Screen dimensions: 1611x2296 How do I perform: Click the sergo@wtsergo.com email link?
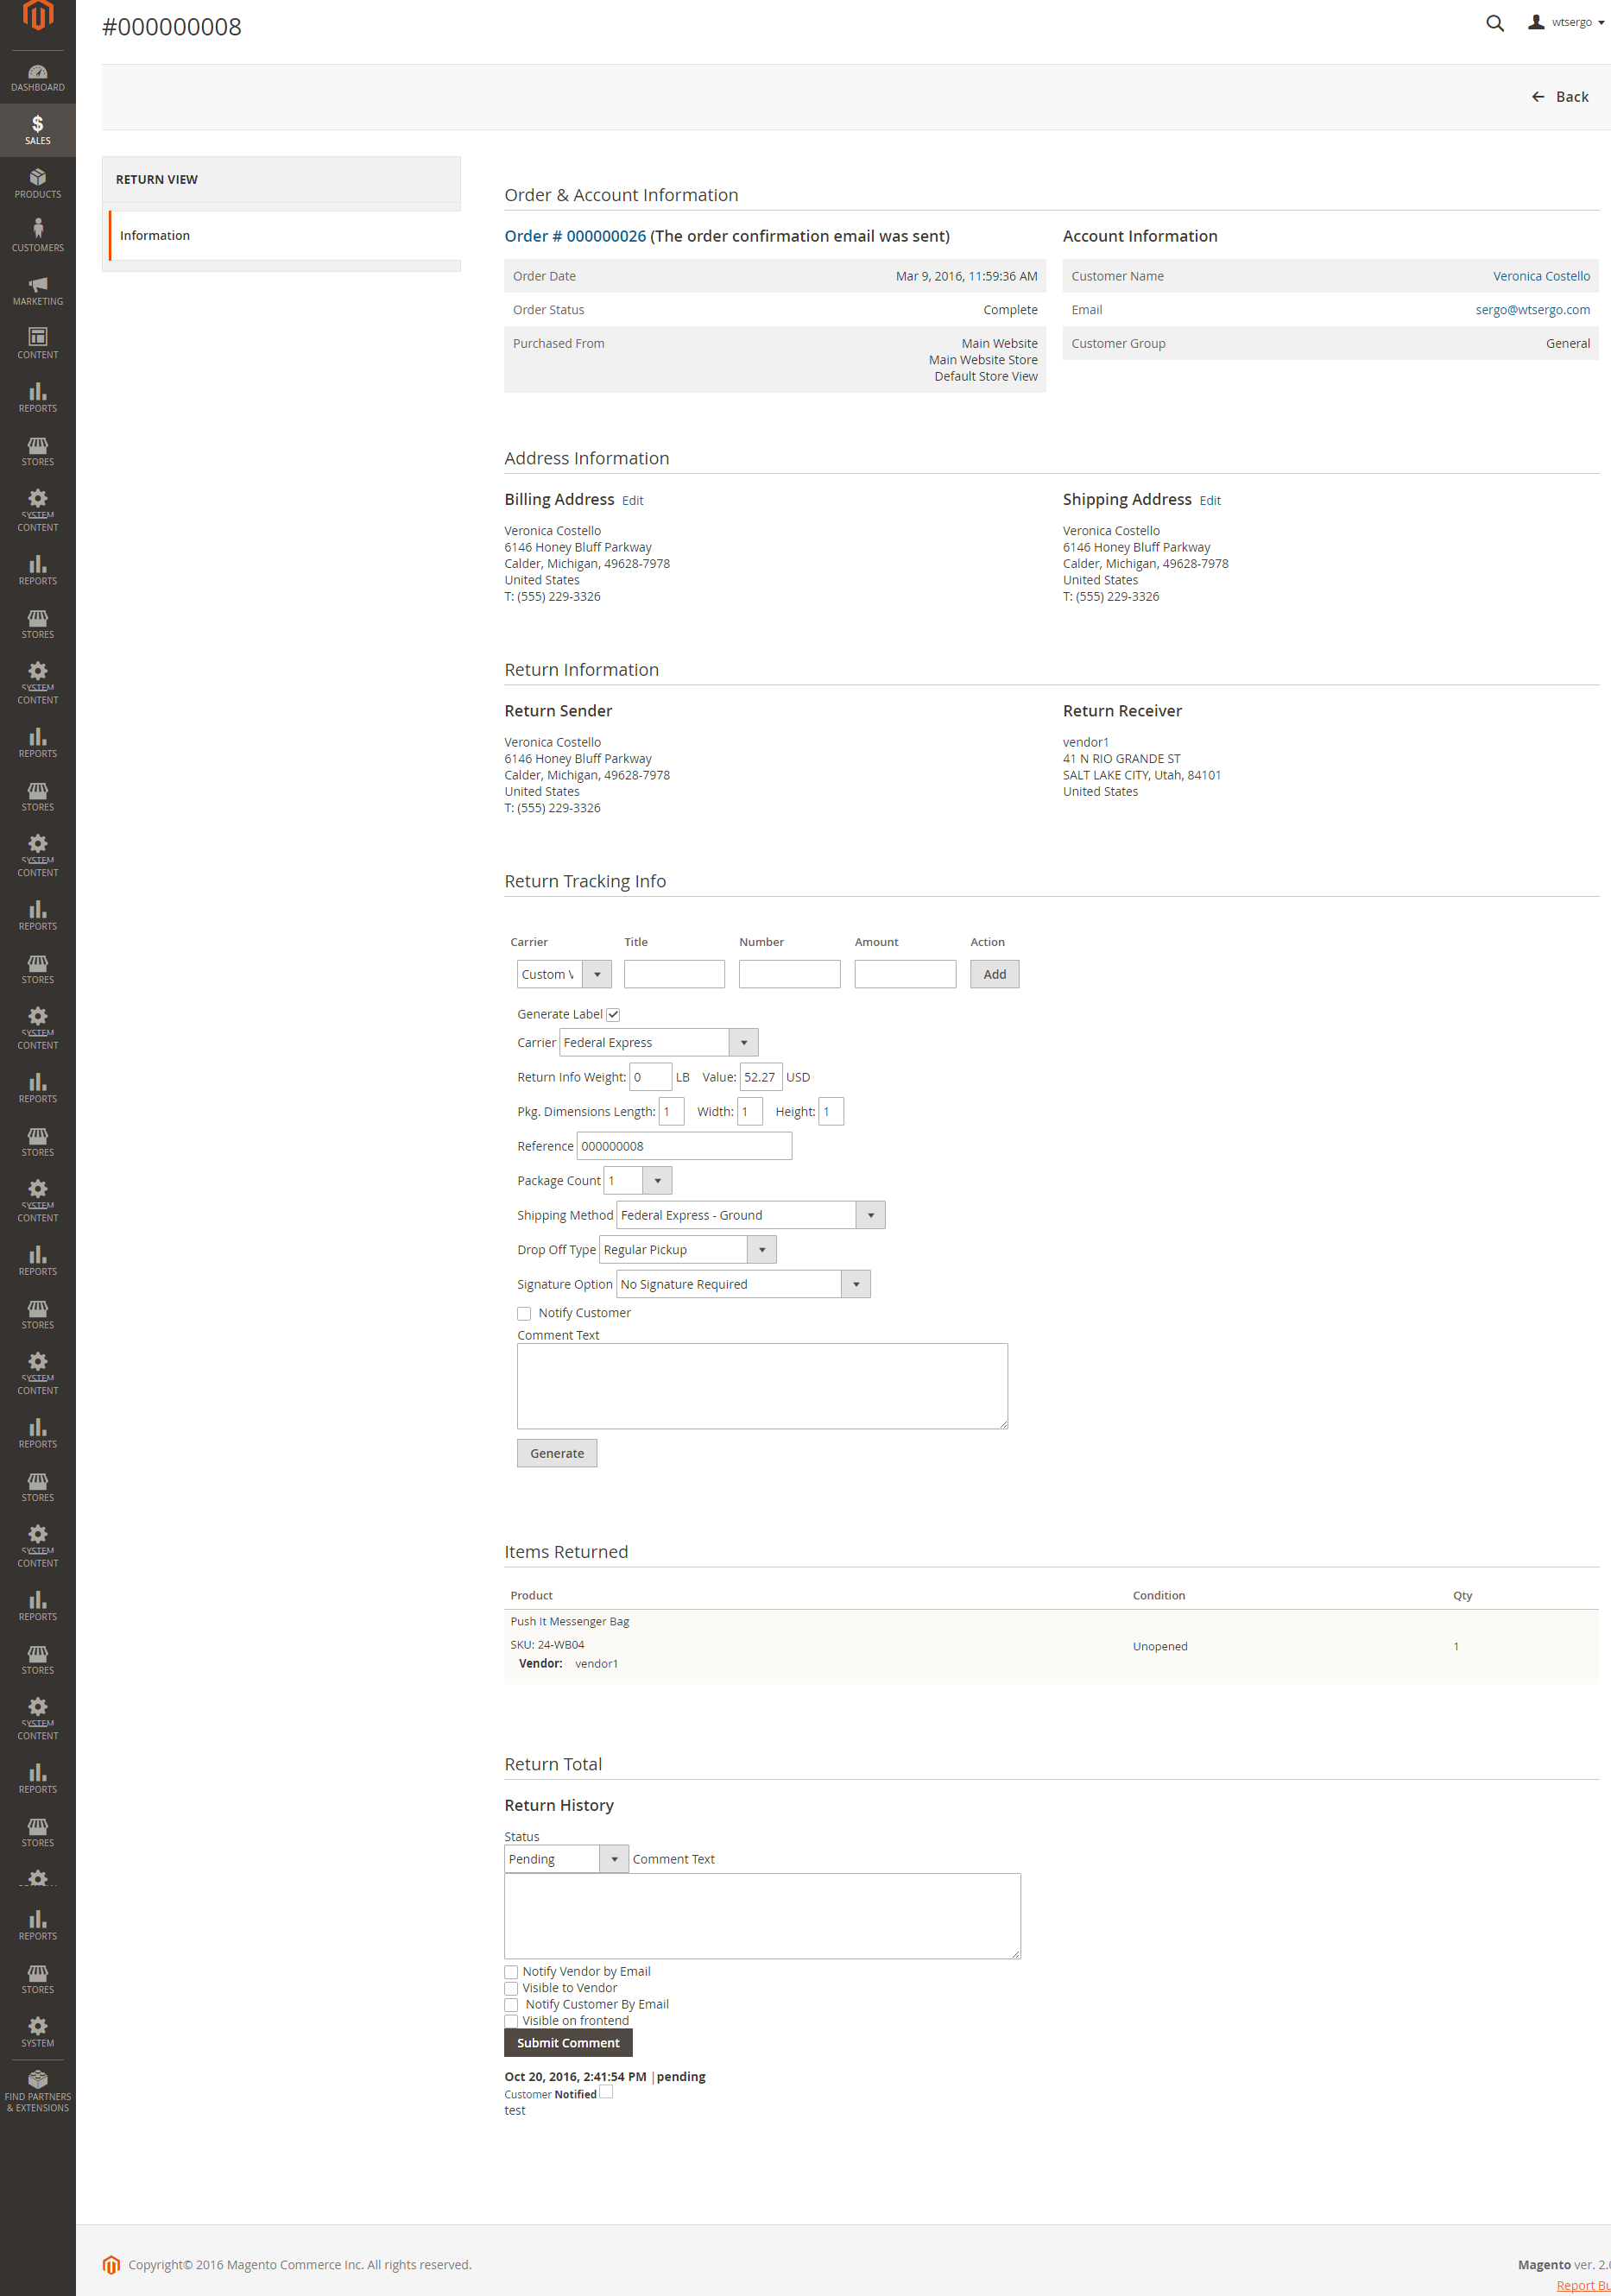point(1532,310)
